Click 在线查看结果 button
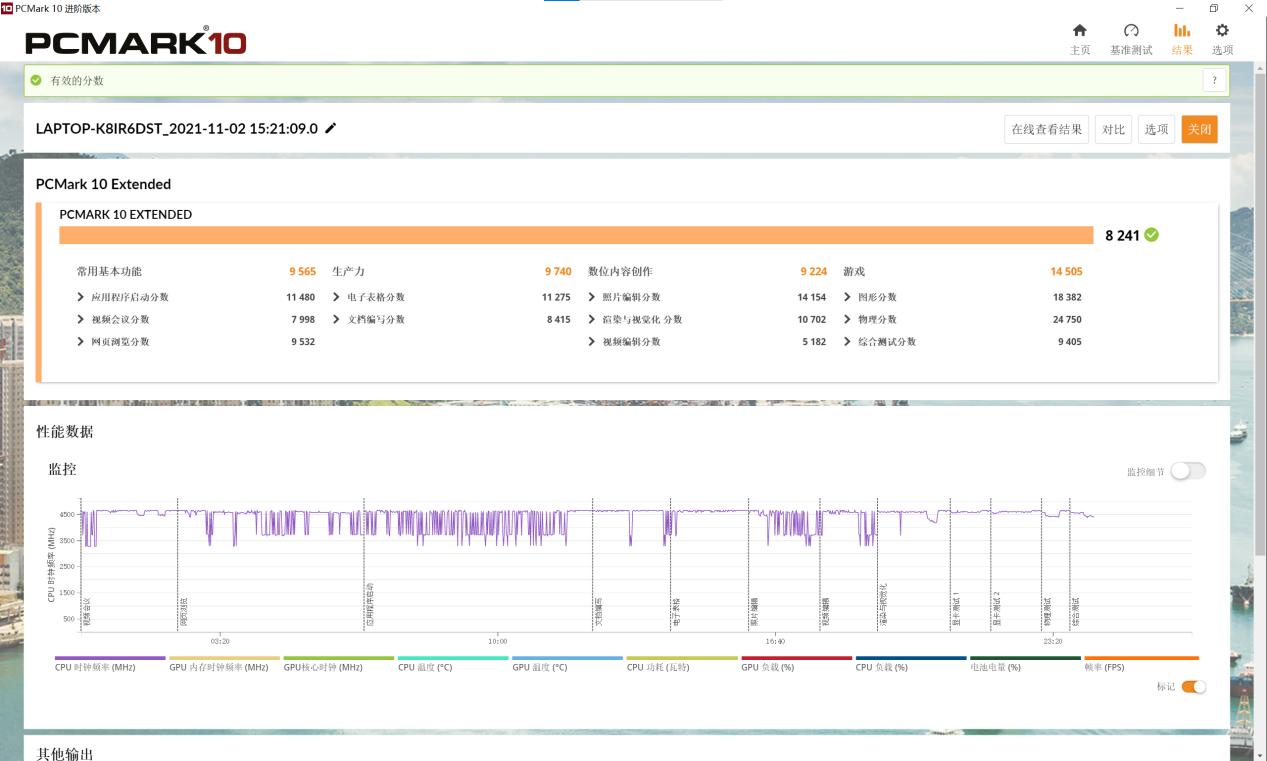 [1046, 129]
